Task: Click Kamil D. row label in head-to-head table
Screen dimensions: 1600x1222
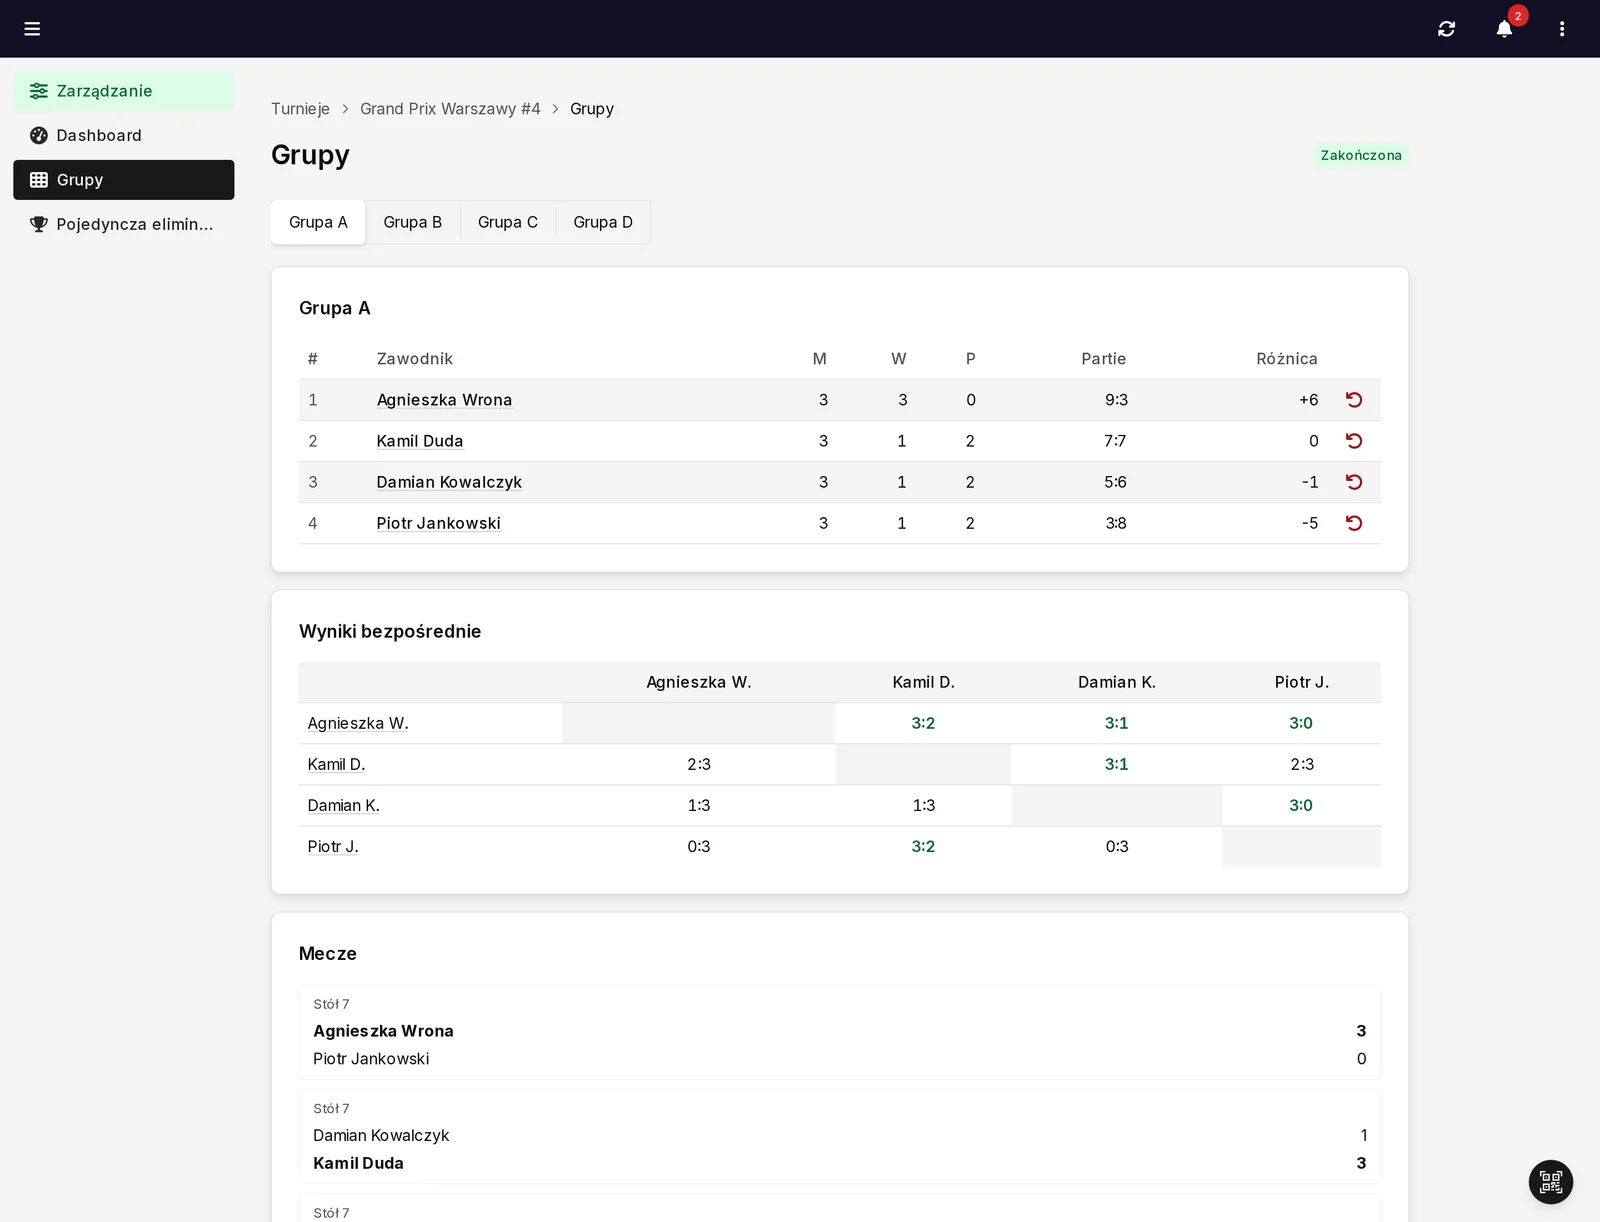Action: pyautogui.click(x=336, y=764)
